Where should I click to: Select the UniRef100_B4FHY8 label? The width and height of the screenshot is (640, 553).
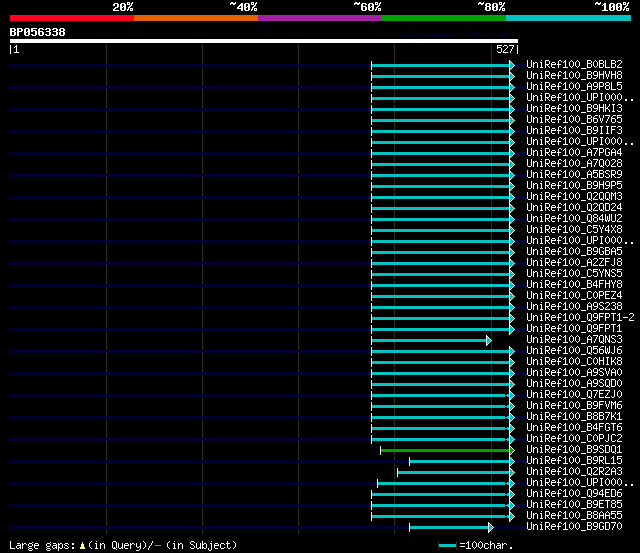[x=574, y=284]
